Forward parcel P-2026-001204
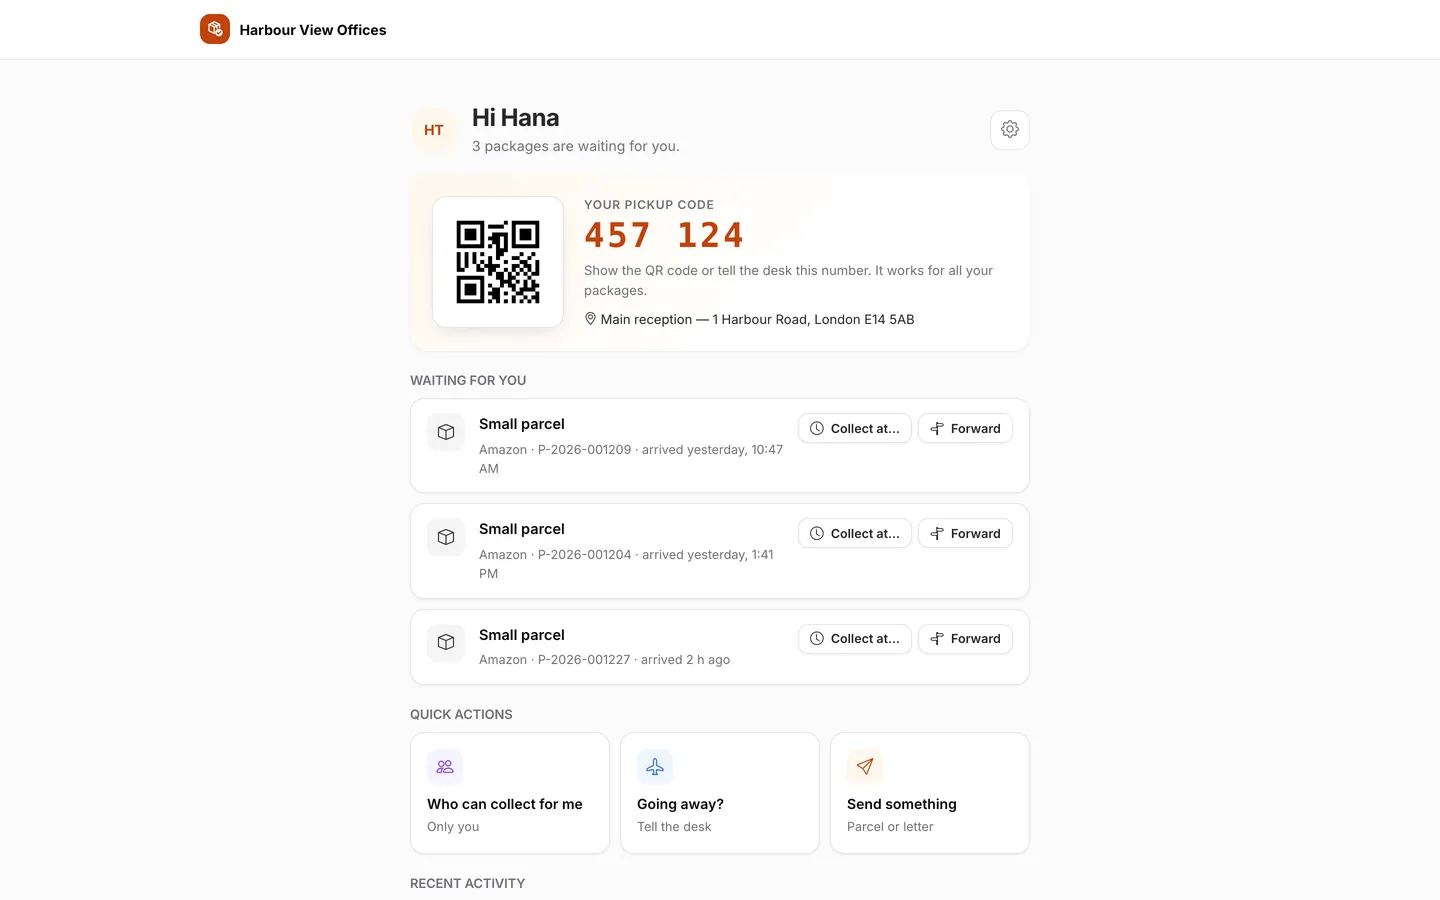The image size is (1440, 900). tap(965, 533)
